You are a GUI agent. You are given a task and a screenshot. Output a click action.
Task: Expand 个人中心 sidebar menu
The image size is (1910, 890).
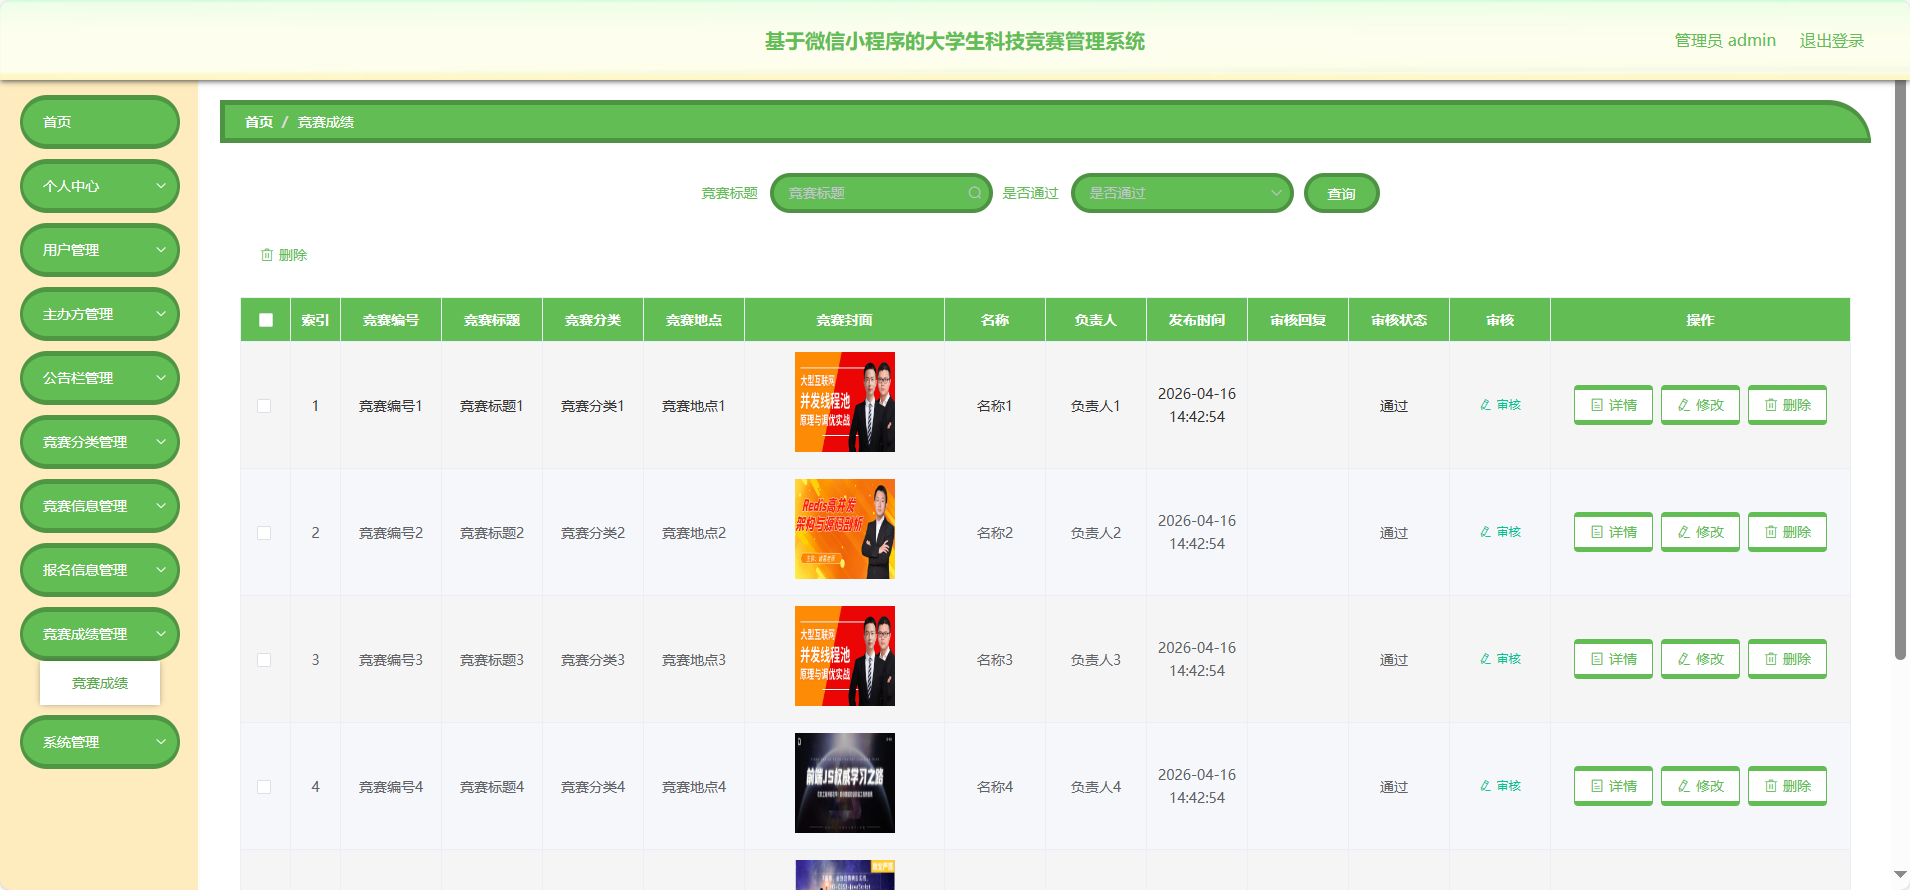click(x=100, y=186)
